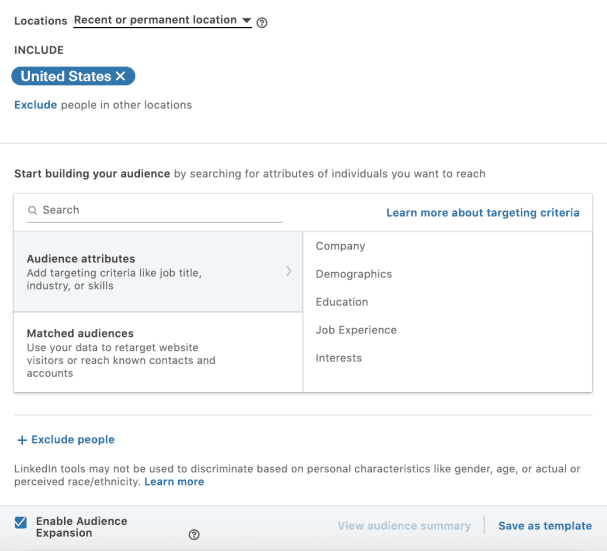The width and height of the screenshot is (607, 551).
Task: Click the Exclude people in other locations link
Action: tap(35, 105)
